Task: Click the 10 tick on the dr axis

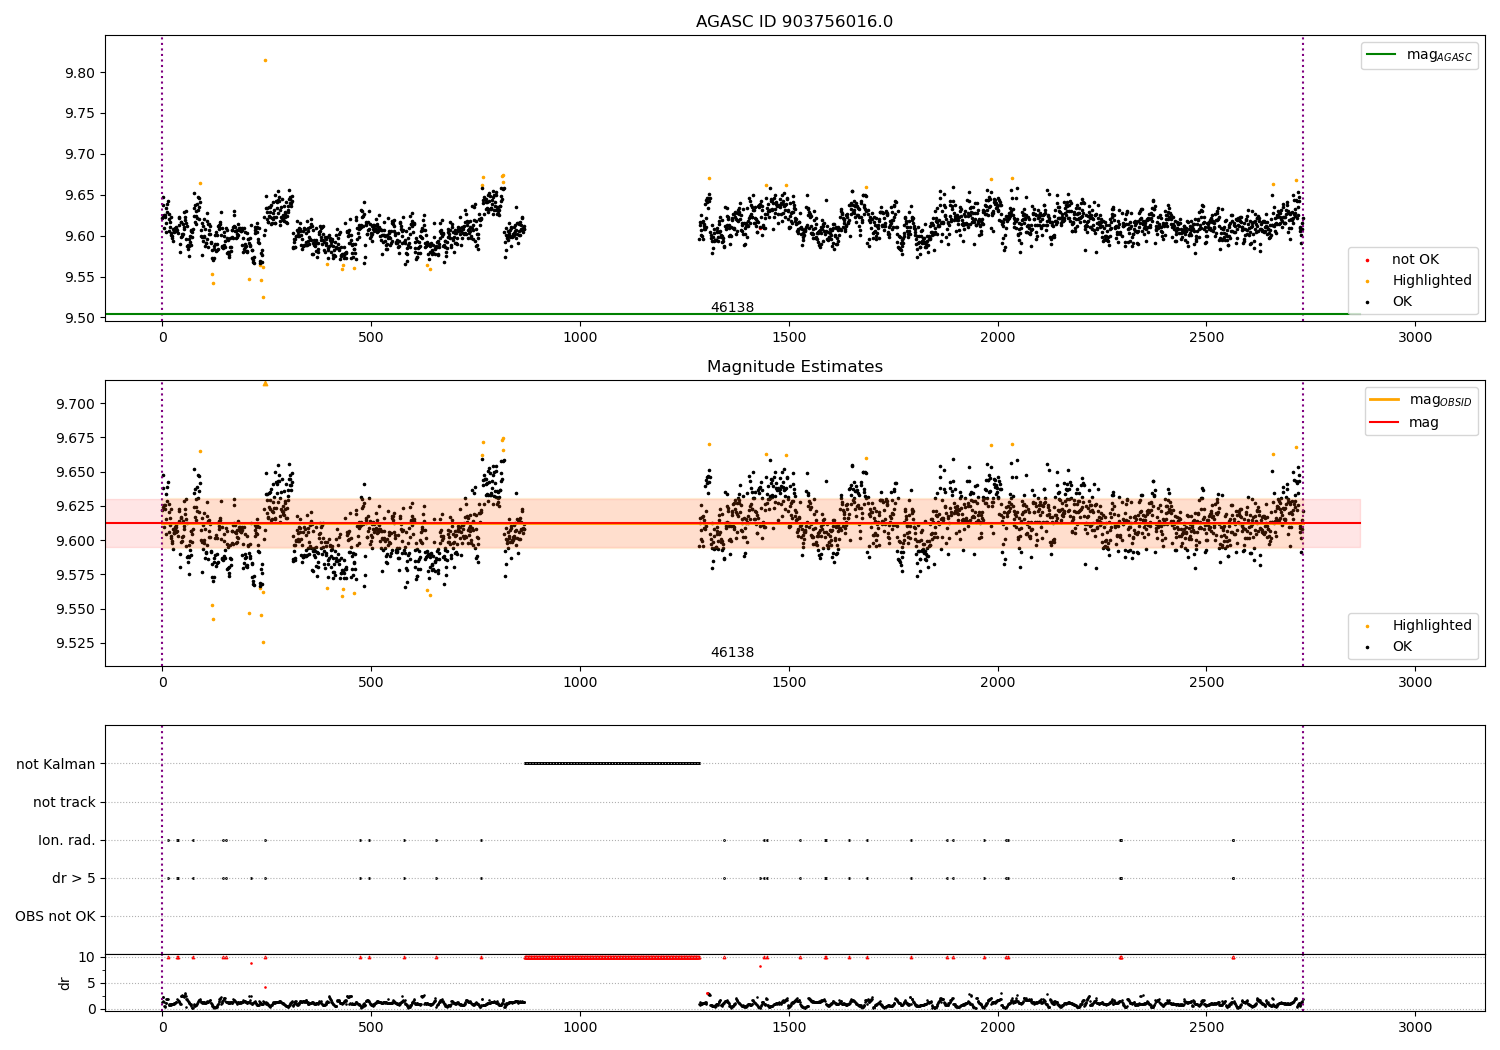Action: (87, 957)
